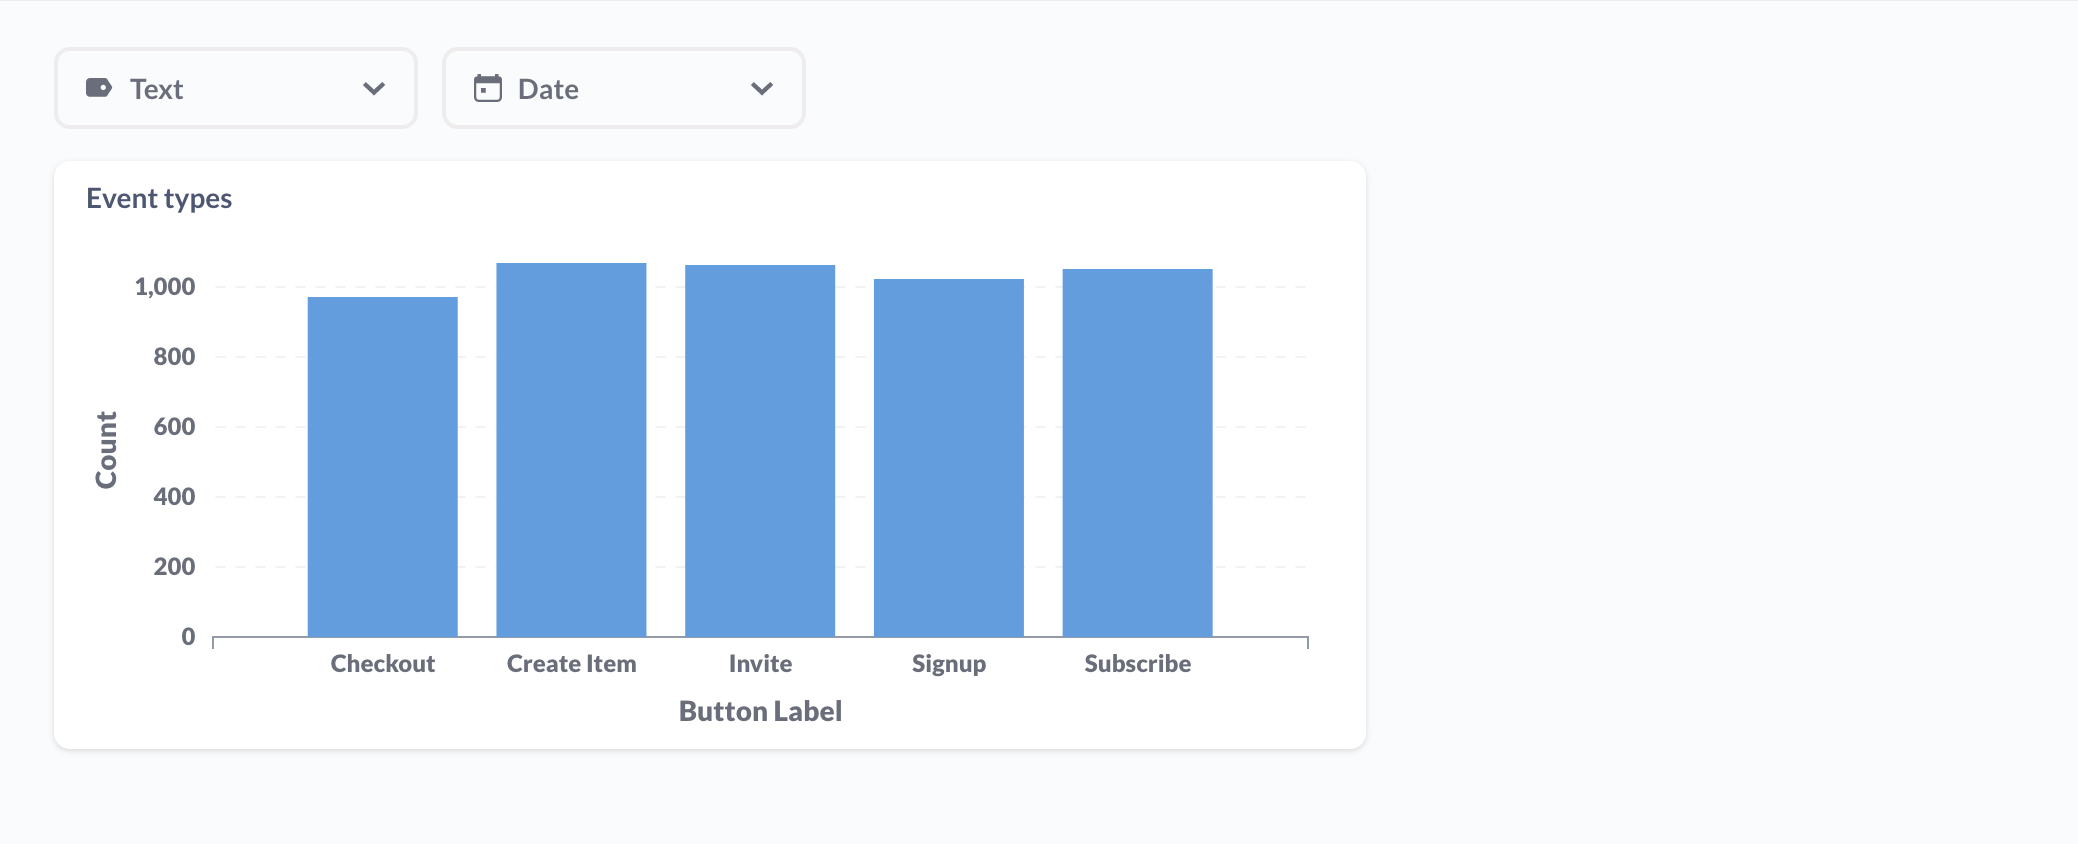Screen dimensions: 2078x844
Task: Click the 1,000 y-axis tick label
Action: (165, 287)
